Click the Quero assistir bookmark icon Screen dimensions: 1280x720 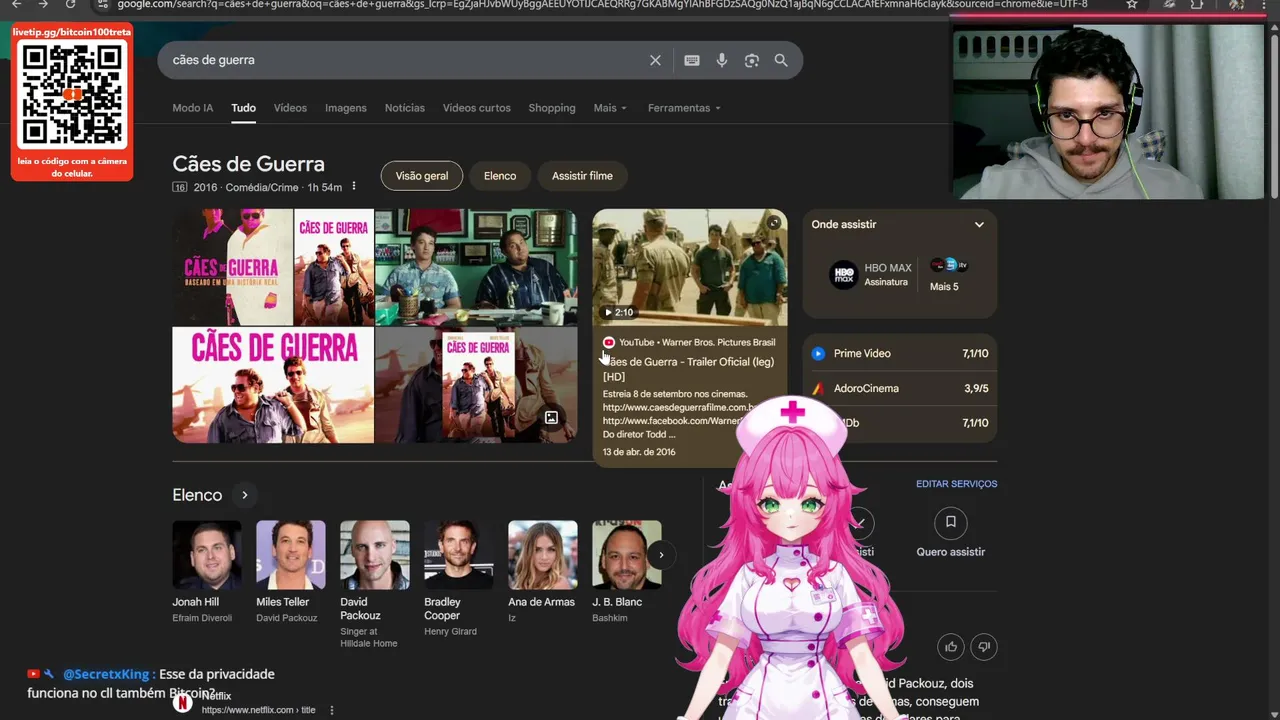[950, 522]
